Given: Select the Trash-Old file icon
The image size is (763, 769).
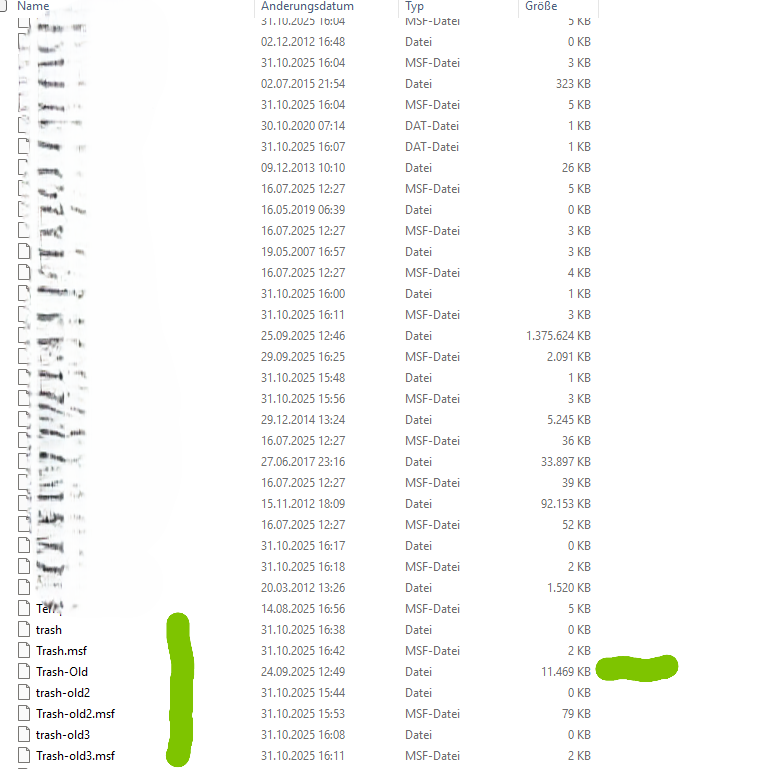Looking at the screenshot, I should (x=24, y=671).
